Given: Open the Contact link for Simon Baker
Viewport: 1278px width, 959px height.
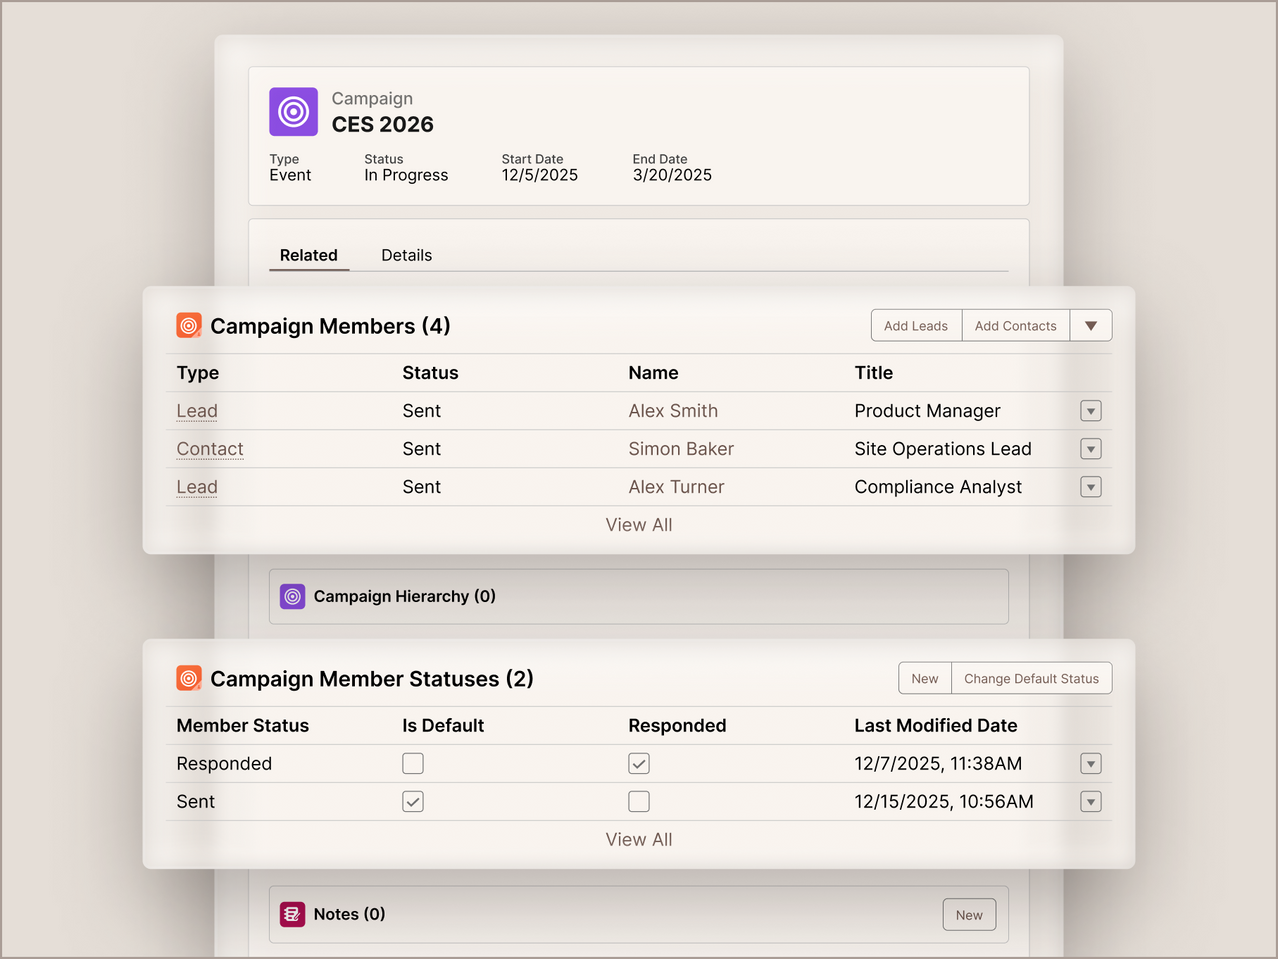Looking at the screenshot, I should (x=210, y=449).
